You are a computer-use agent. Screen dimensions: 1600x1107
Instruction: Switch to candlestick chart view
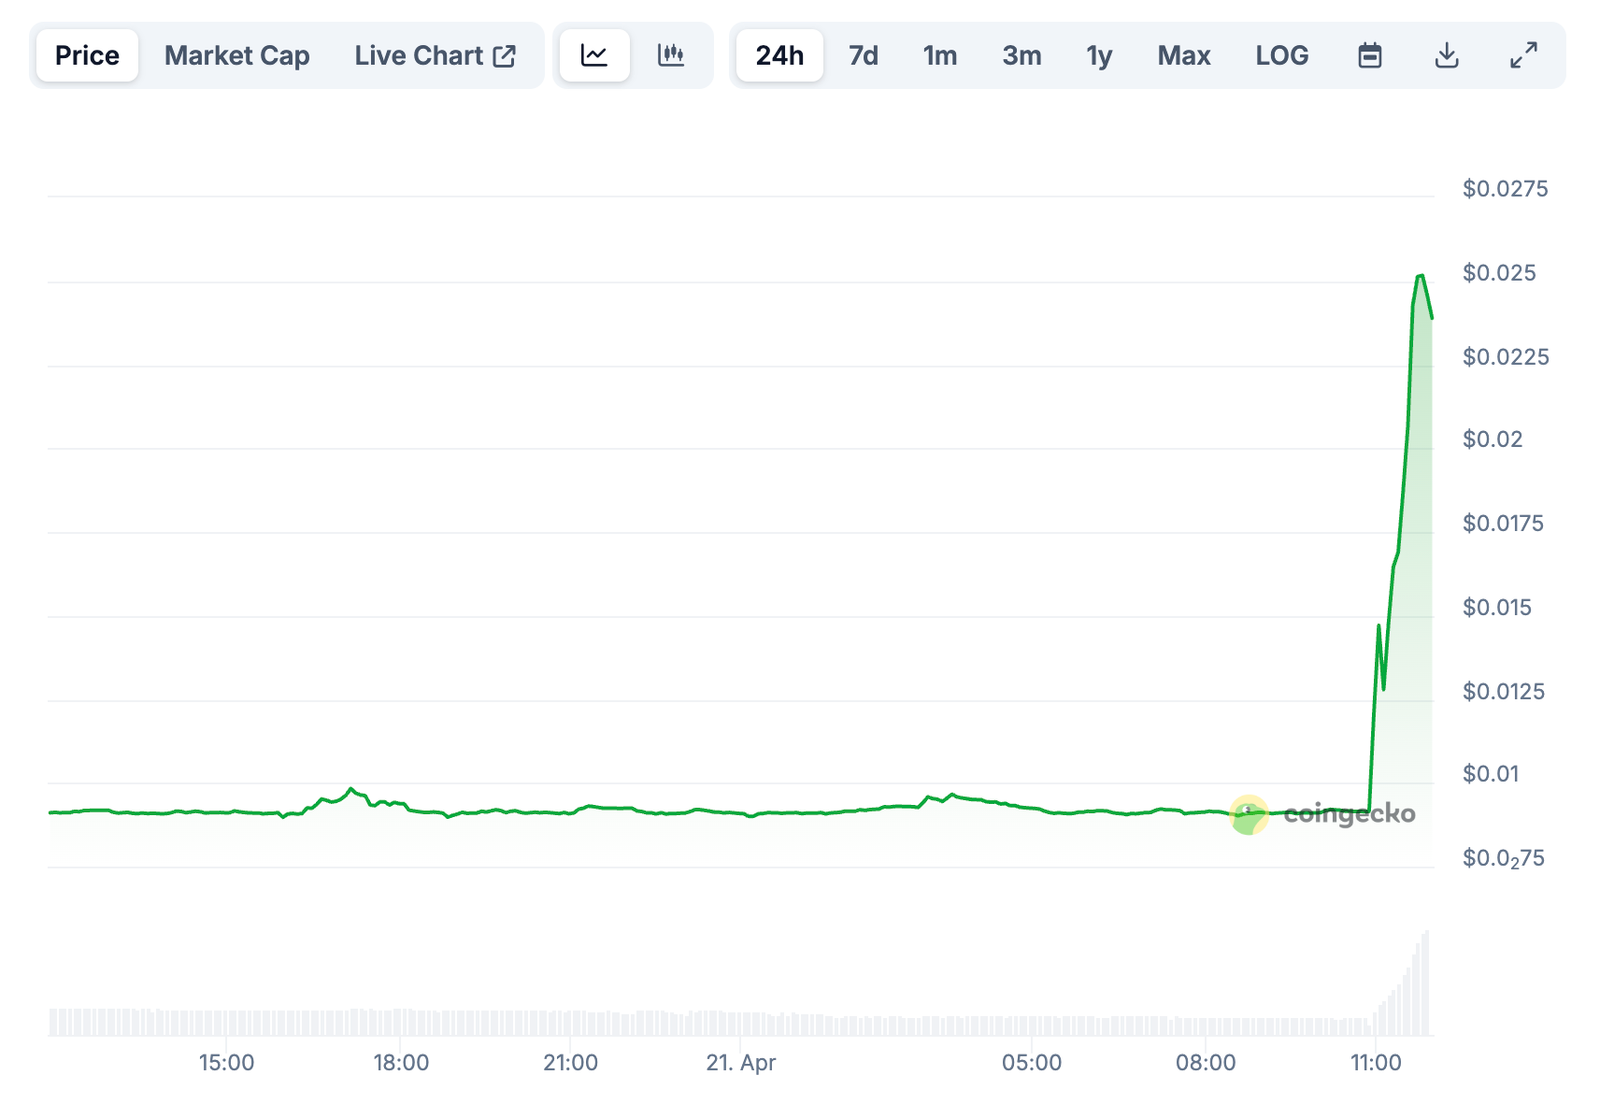point(671,55)
